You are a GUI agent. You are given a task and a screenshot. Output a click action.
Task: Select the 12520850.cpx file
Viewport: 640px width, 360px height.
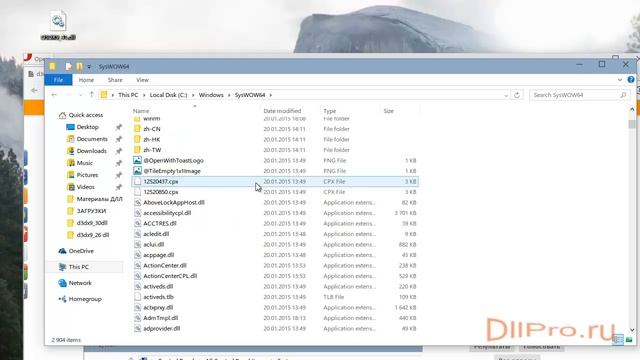coord(275,192)
